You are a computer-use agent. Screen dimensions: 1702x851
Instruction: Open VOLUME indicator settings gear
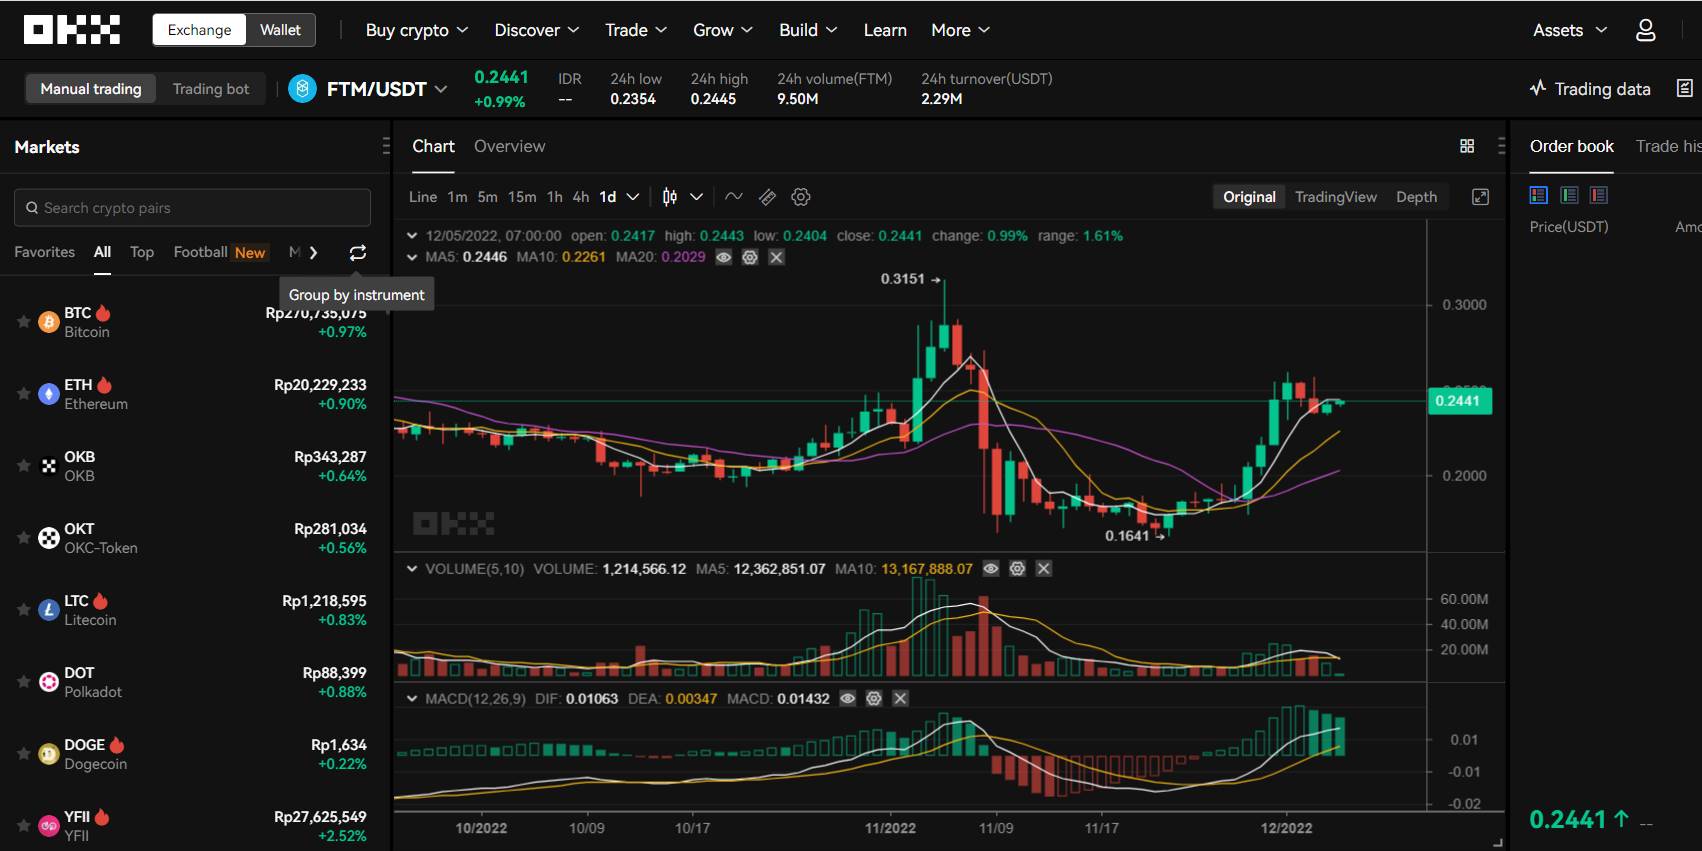(x=1017, y=569)
